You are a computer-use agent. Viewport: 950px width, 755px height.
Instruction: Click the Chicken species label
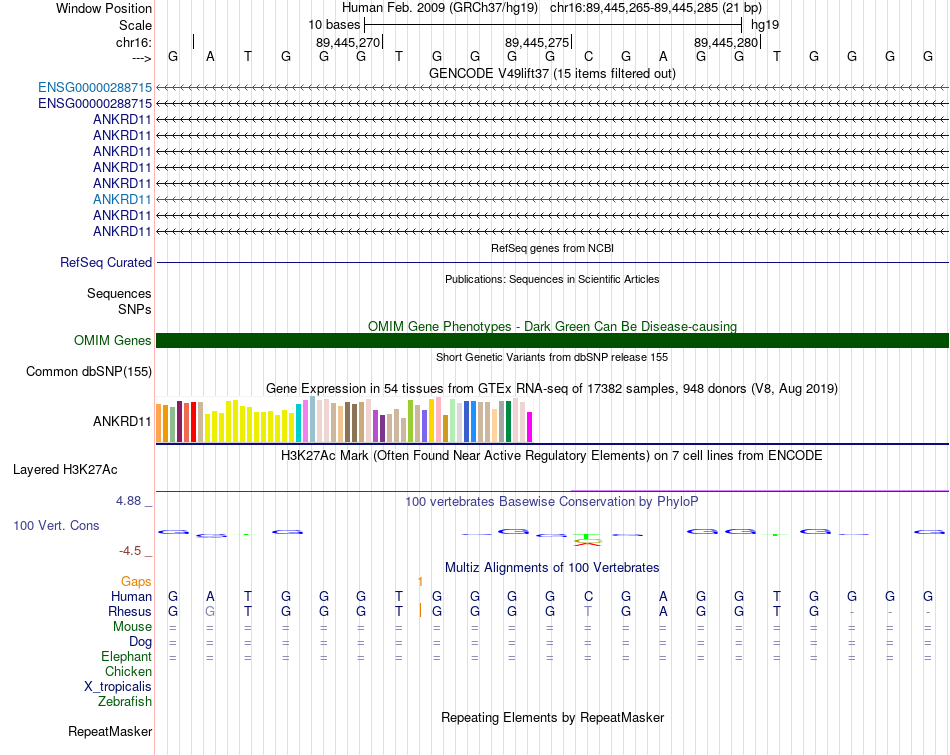pos(128,671)
